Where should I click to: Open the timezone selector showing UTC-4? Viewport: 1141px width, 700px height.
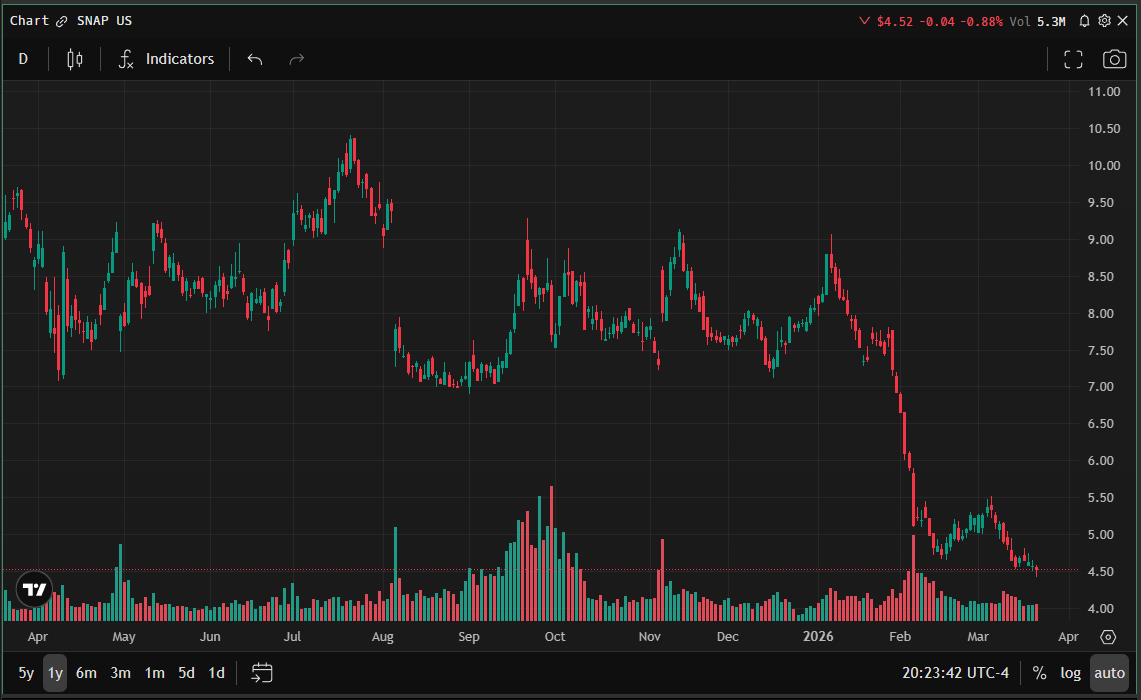(x=955, y=673)
